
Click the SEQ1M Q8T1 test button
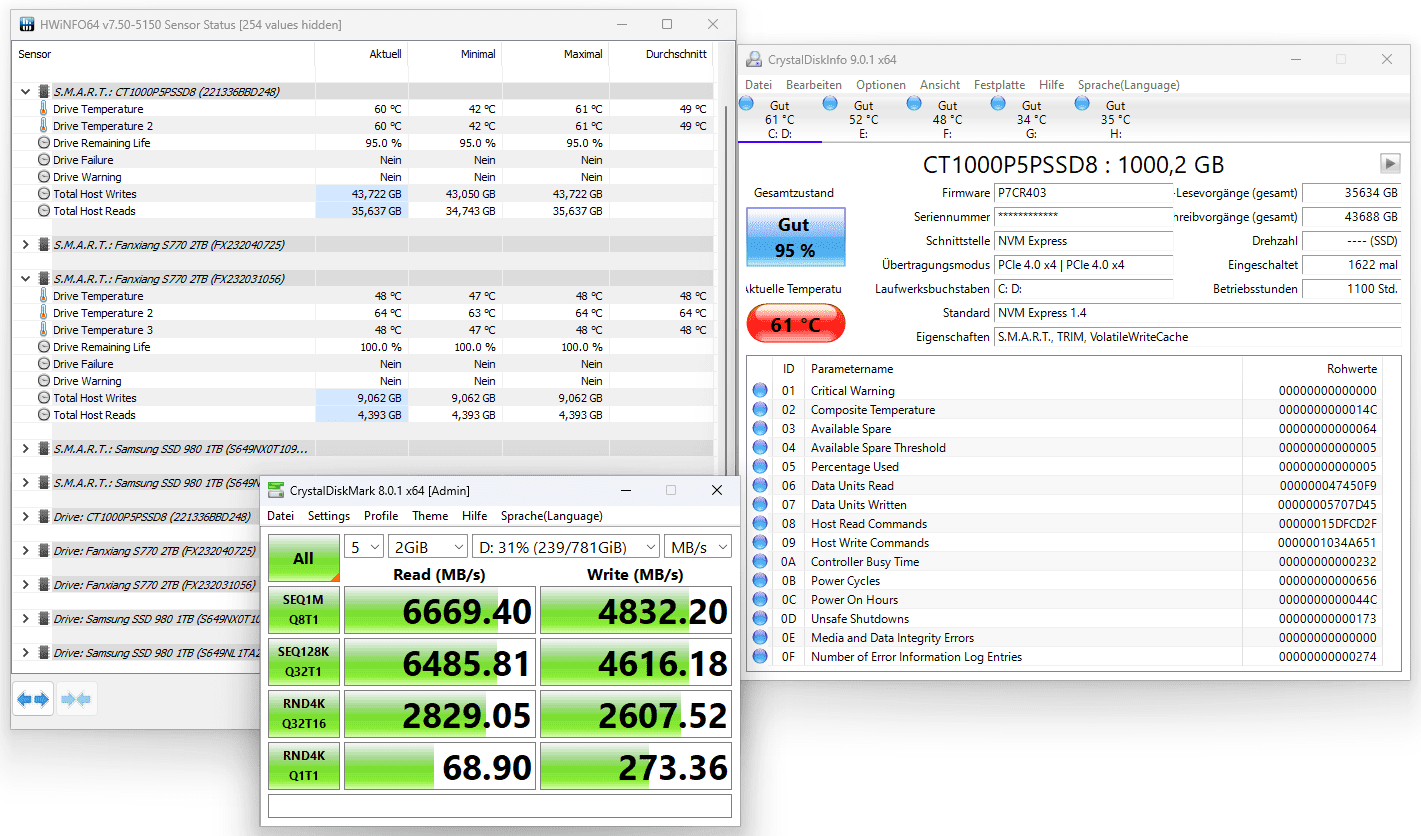pyautogui.click(x=304, y=610)
